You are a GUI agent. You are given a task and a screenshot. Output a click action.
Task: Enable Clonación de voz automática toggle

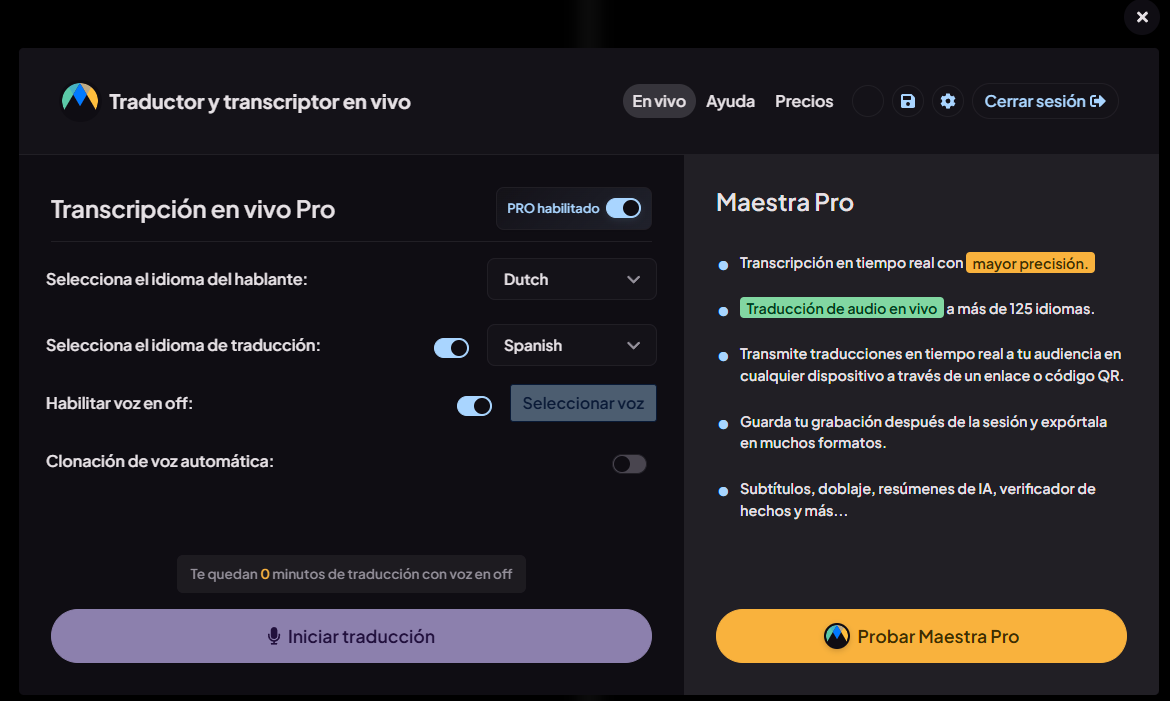pyautogui.click(x=629, y=464)
